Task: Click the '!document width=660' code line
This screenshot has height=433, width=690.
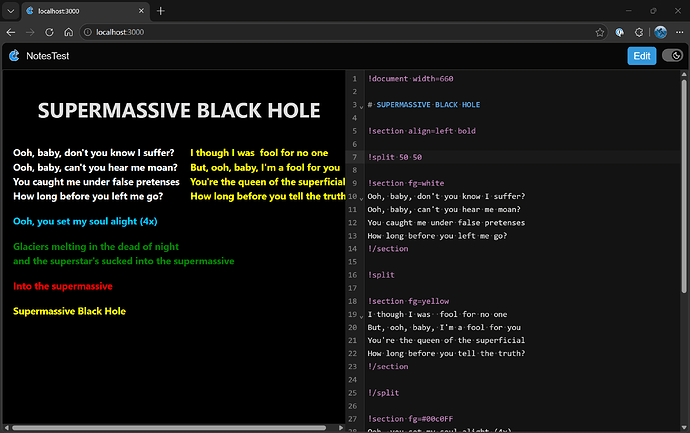Action: [411, 79]
